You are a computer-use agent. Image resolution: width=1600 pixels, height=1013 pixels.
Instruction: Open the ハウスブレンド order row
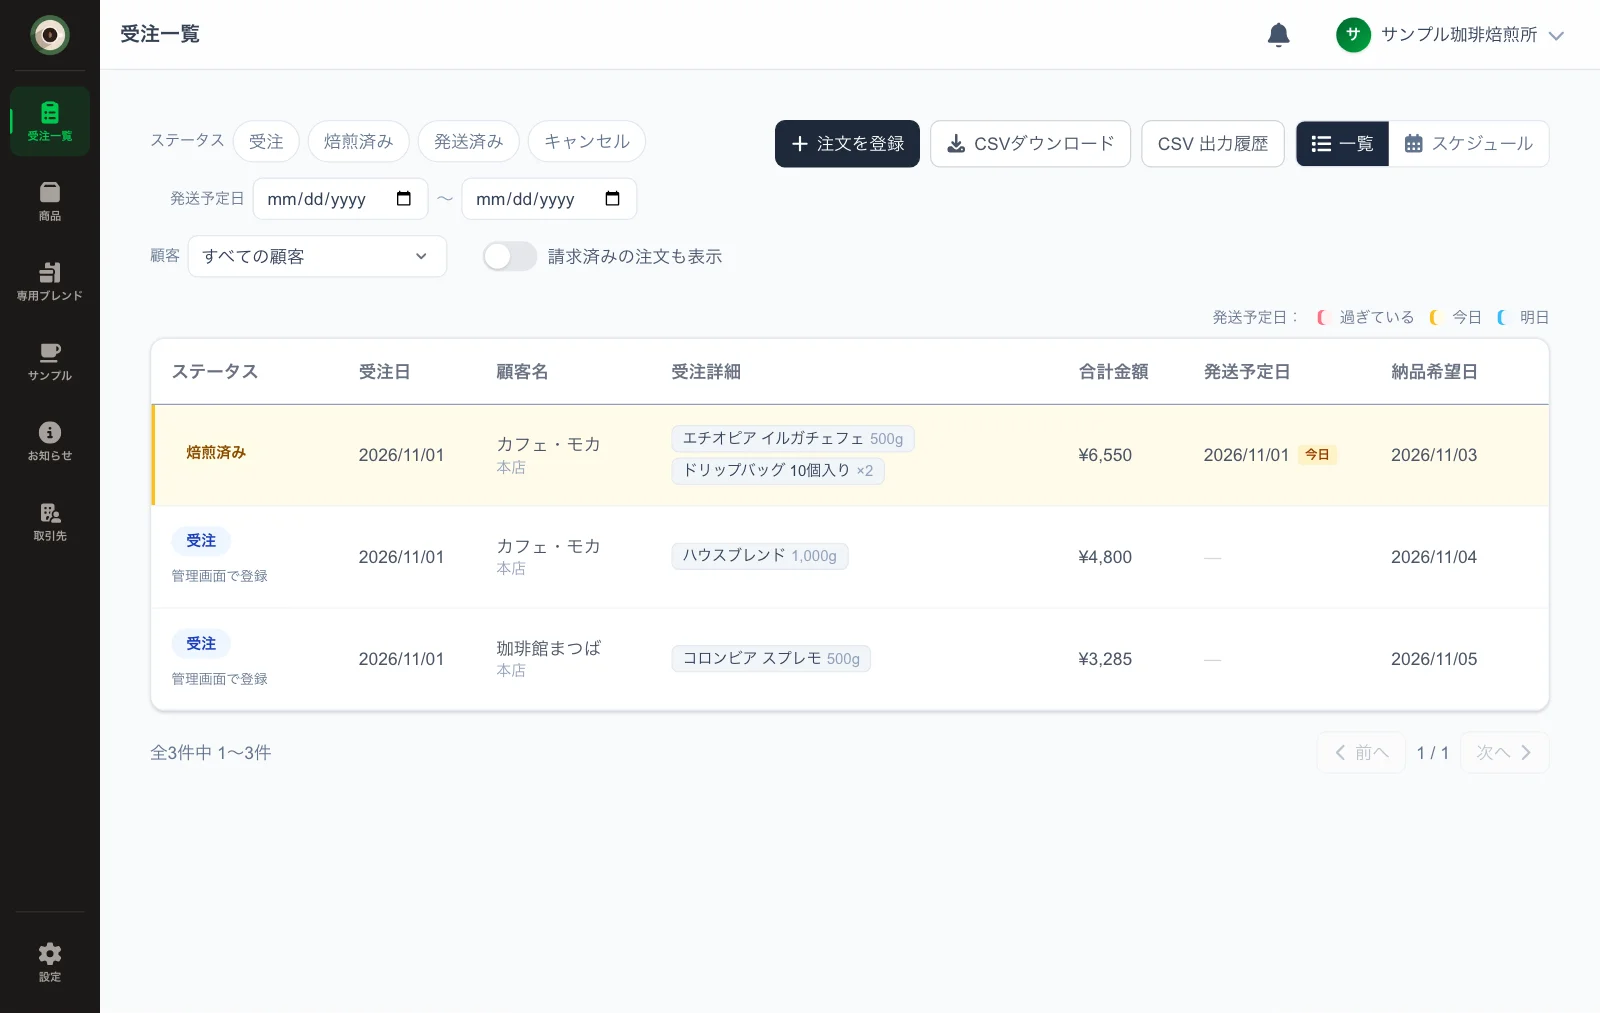(x=850, y=557)
